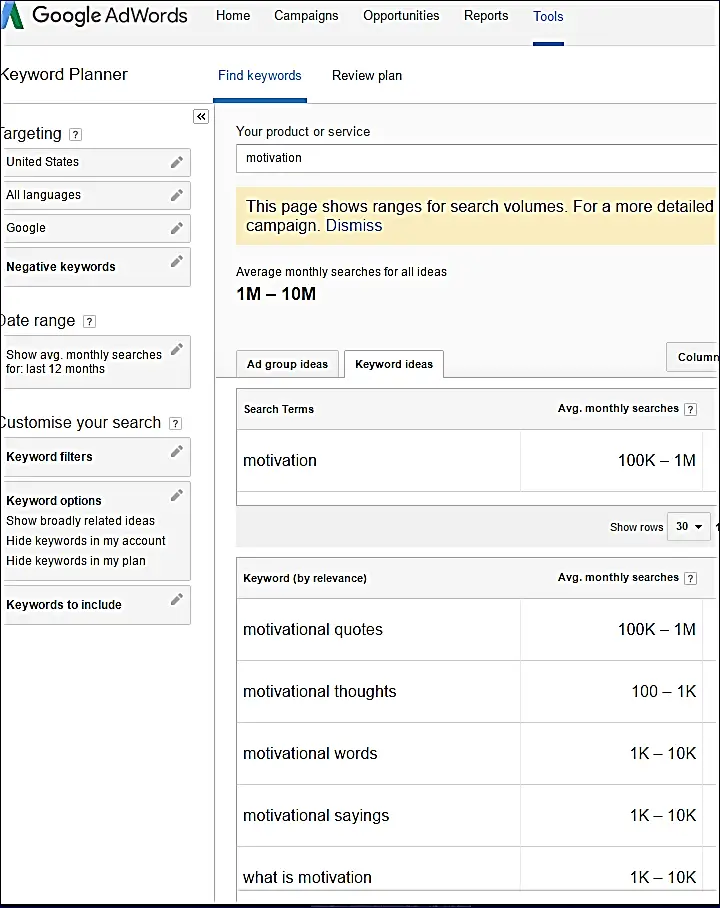The image size is (720, 908).
Task: Collapse the sidebar with double-chevron button
Action: coord(201,116)
